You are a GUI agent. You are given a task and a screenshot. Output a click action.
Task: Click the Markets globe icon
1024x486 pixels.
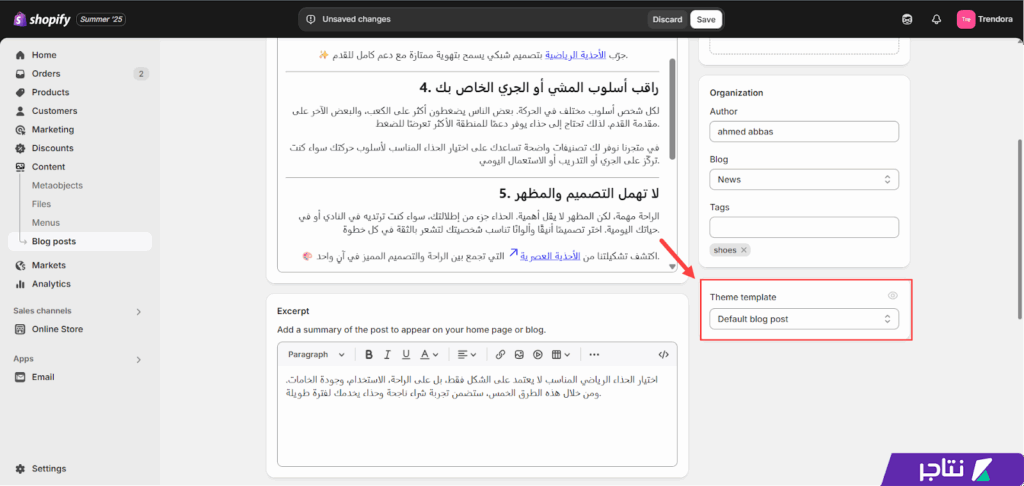pos(20,265)
